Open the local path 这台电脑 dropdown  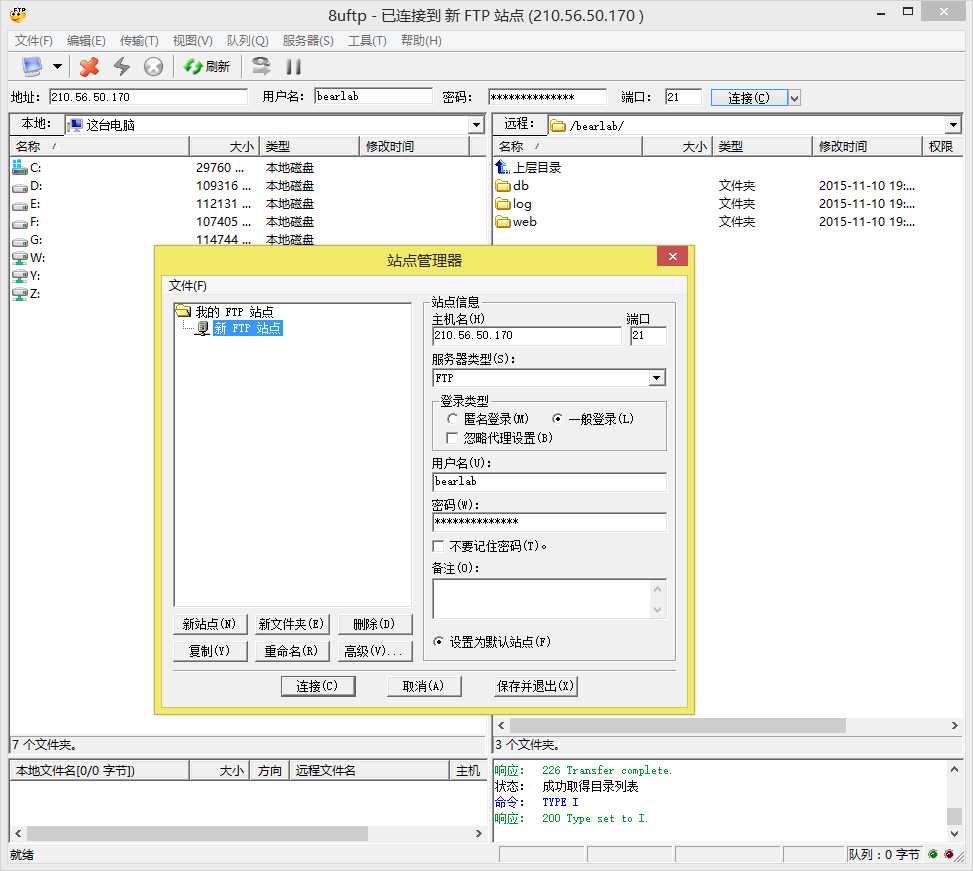click(476, 125)
